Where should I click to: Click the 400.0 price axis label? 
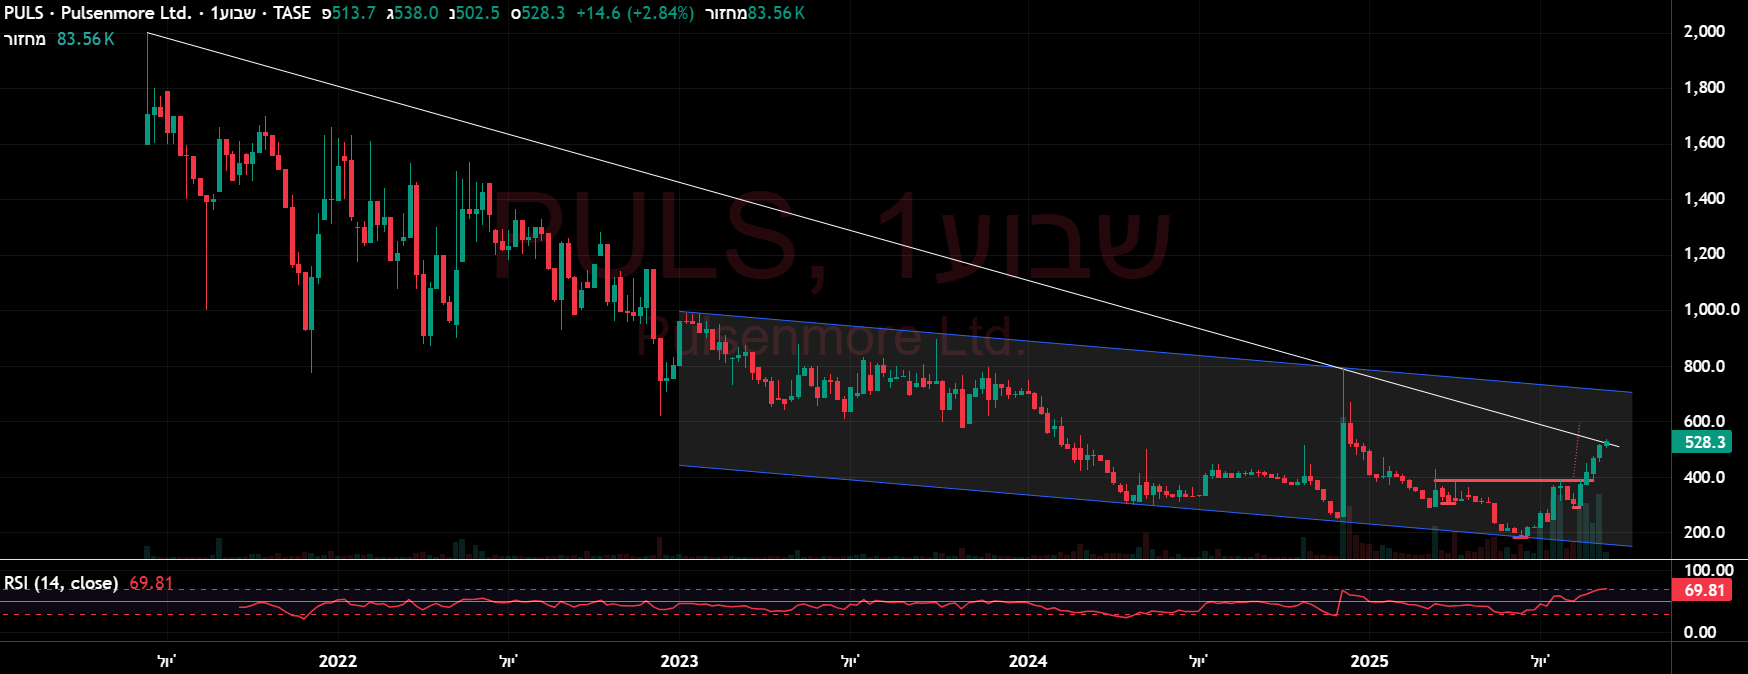tap(1704, 477)
